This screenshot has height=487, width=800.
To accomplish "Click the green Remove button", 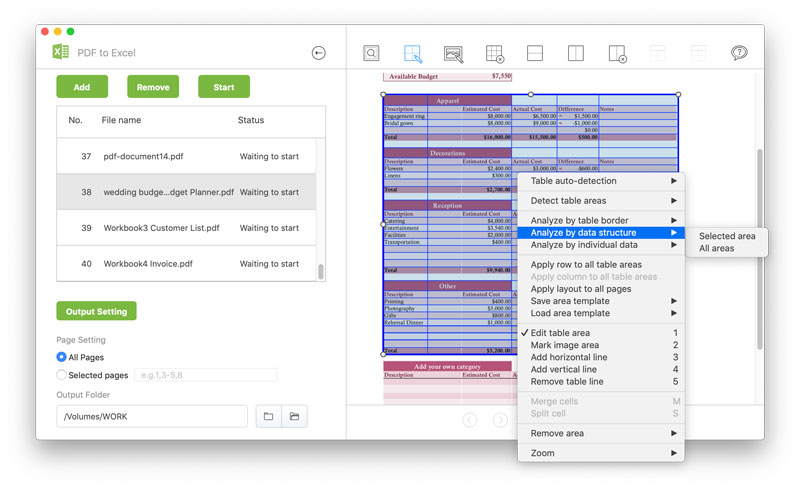I will (153, 87).
